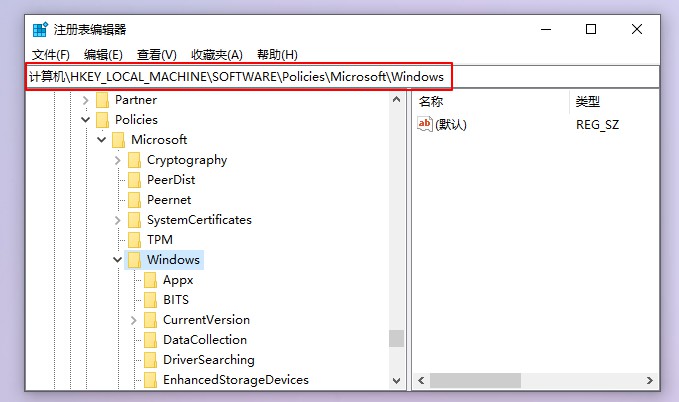Select the SystemCertificates tree label
The width and height of the screenshot is (679, 402).
pyautogui.click(x=199, y=220)
